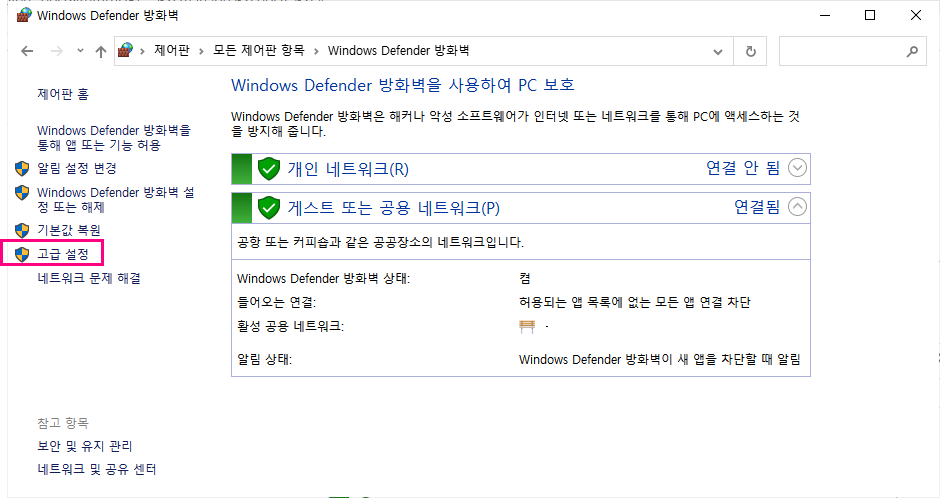Screen dimensions: 940x498
Task: Go up one level with up arrow
Action: tap(101, 52)
